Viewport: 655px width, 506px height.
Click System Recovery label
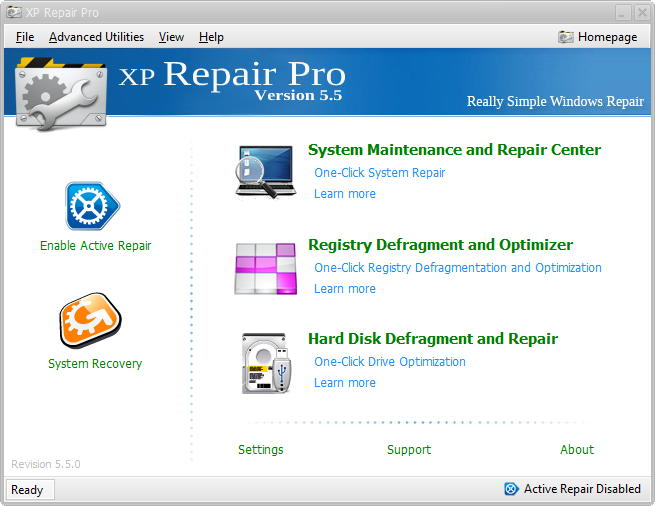[x=95, y=364]
